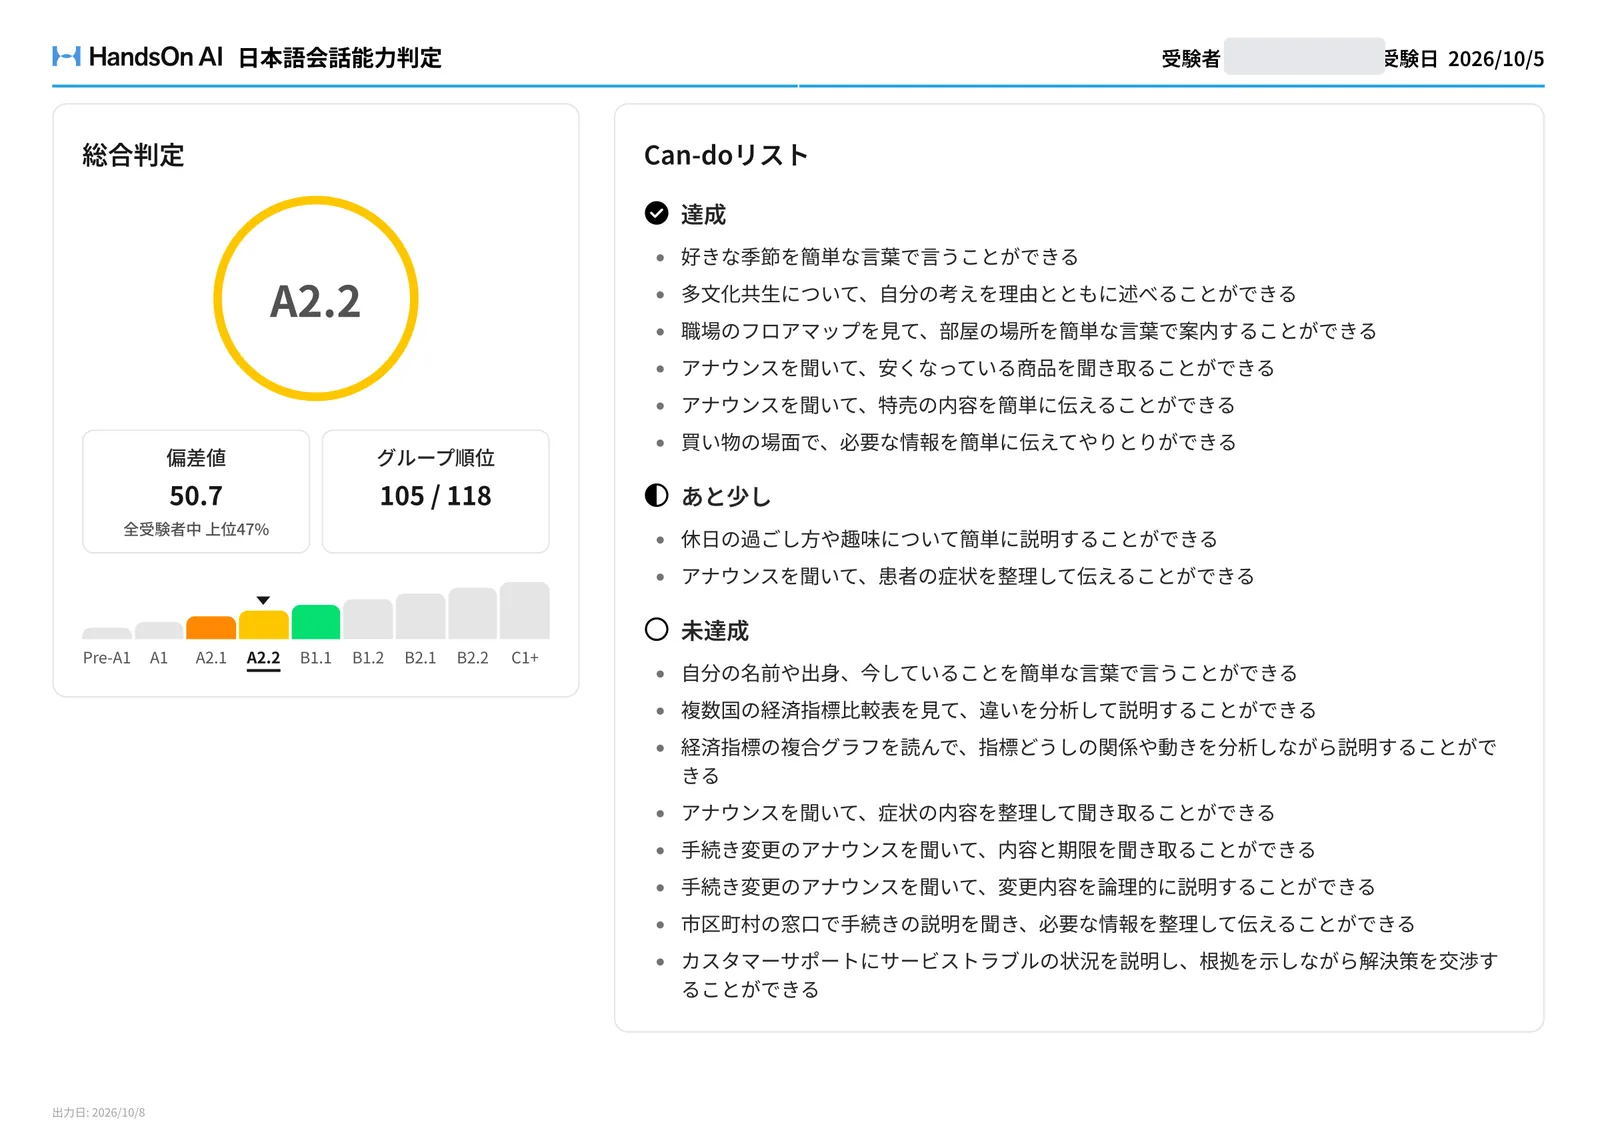Click the HandsOn AI logo icon
Viewport: 1600px width, 1131px height.
pos(66,57)
